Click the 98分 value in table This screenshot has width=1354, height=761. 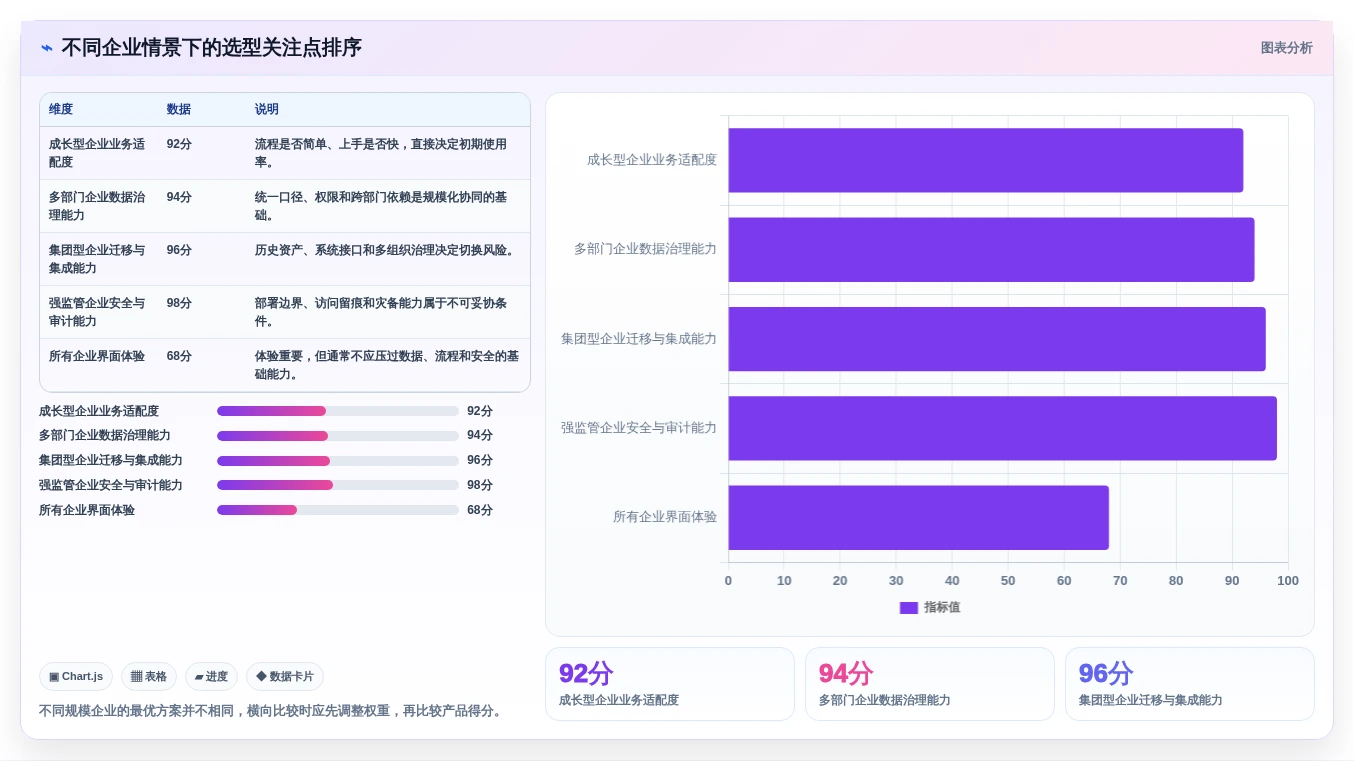(179, 303)
